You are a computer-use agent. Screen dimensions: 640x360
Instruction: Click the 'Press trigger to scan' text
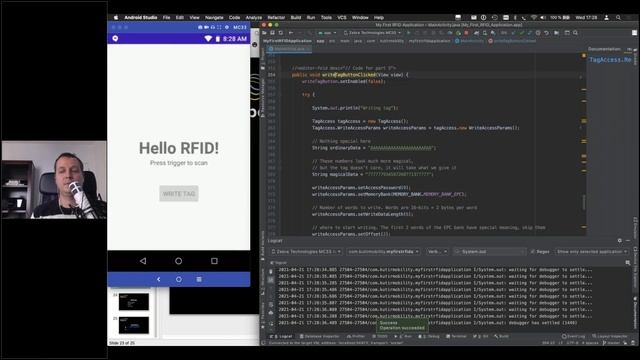179,163
